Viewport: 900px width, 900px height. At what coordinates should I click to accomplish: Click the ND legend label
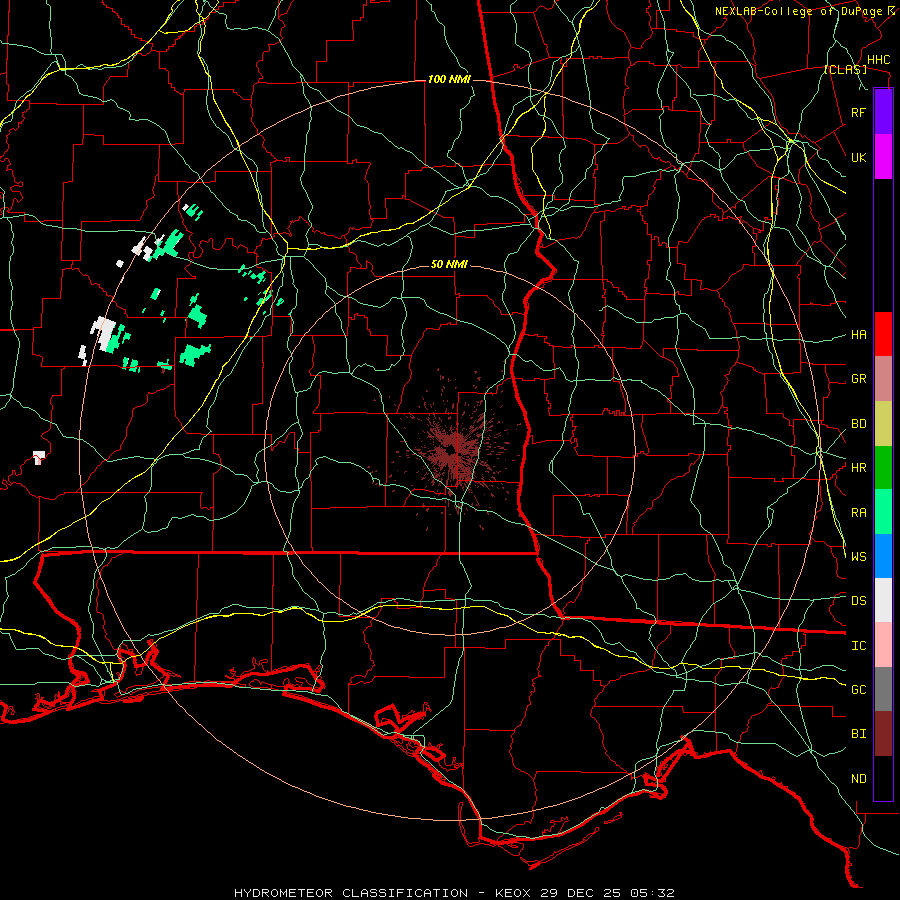pos(858,779)
